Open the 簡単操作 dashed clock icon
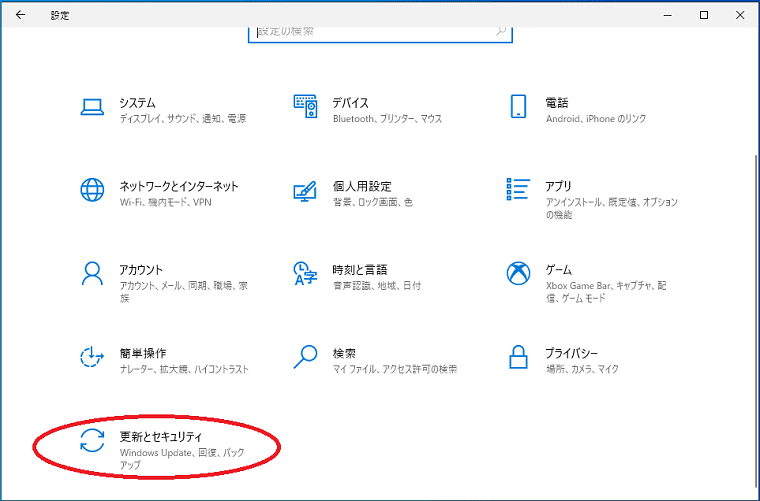 [92, 357]
